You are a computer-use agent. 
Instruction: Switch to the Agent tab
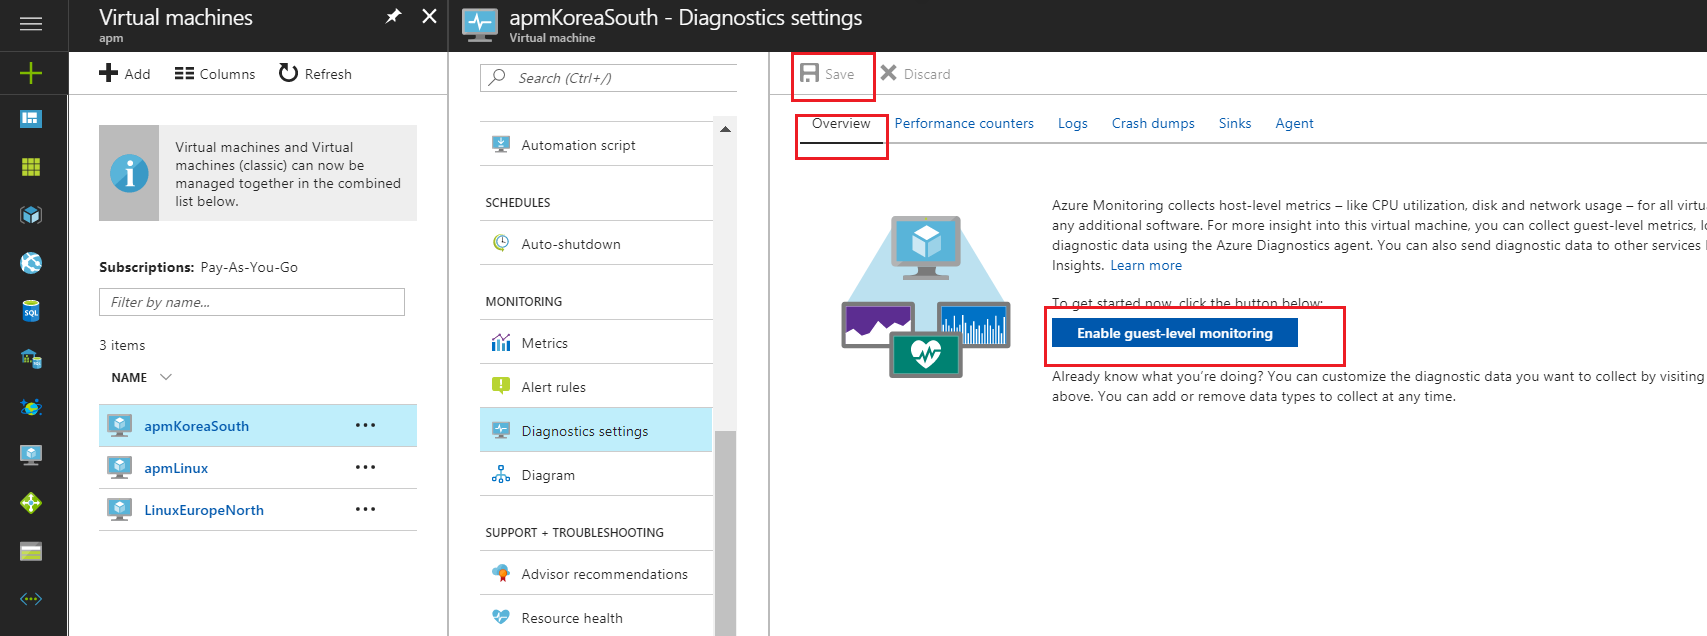[x=1294, y=123]
